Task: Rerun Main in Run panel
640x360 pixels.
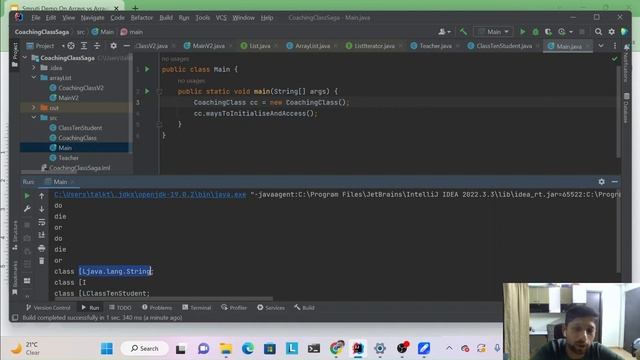Action: click(27, 196)
